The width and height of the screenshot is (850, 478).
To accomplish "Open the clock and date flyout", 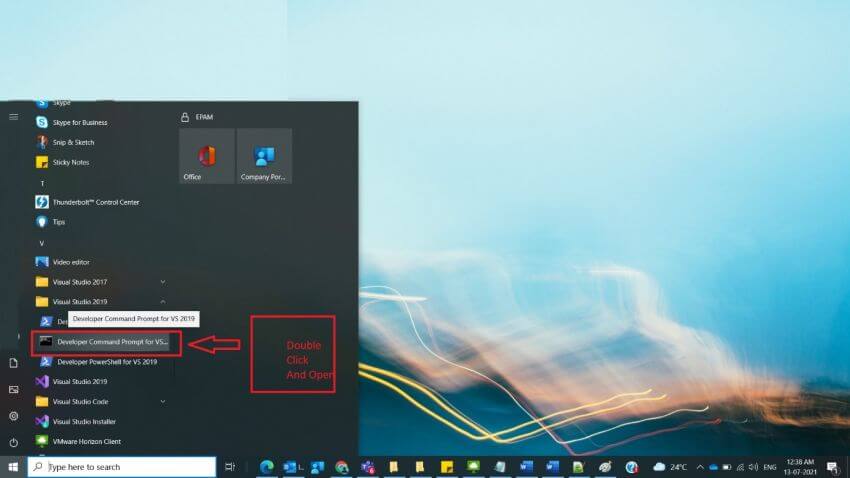I will coord(800,467).
